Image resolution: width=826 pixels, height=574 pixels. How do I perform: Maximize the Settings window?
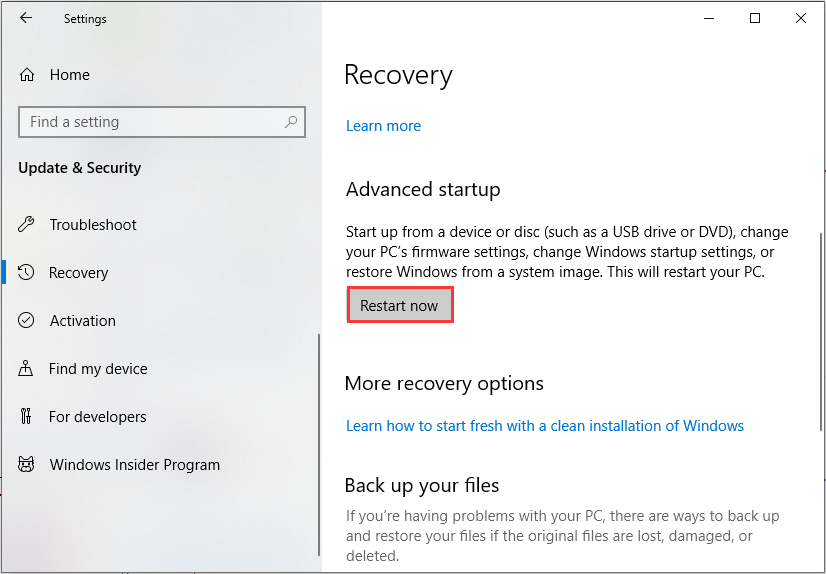point(755,18)
